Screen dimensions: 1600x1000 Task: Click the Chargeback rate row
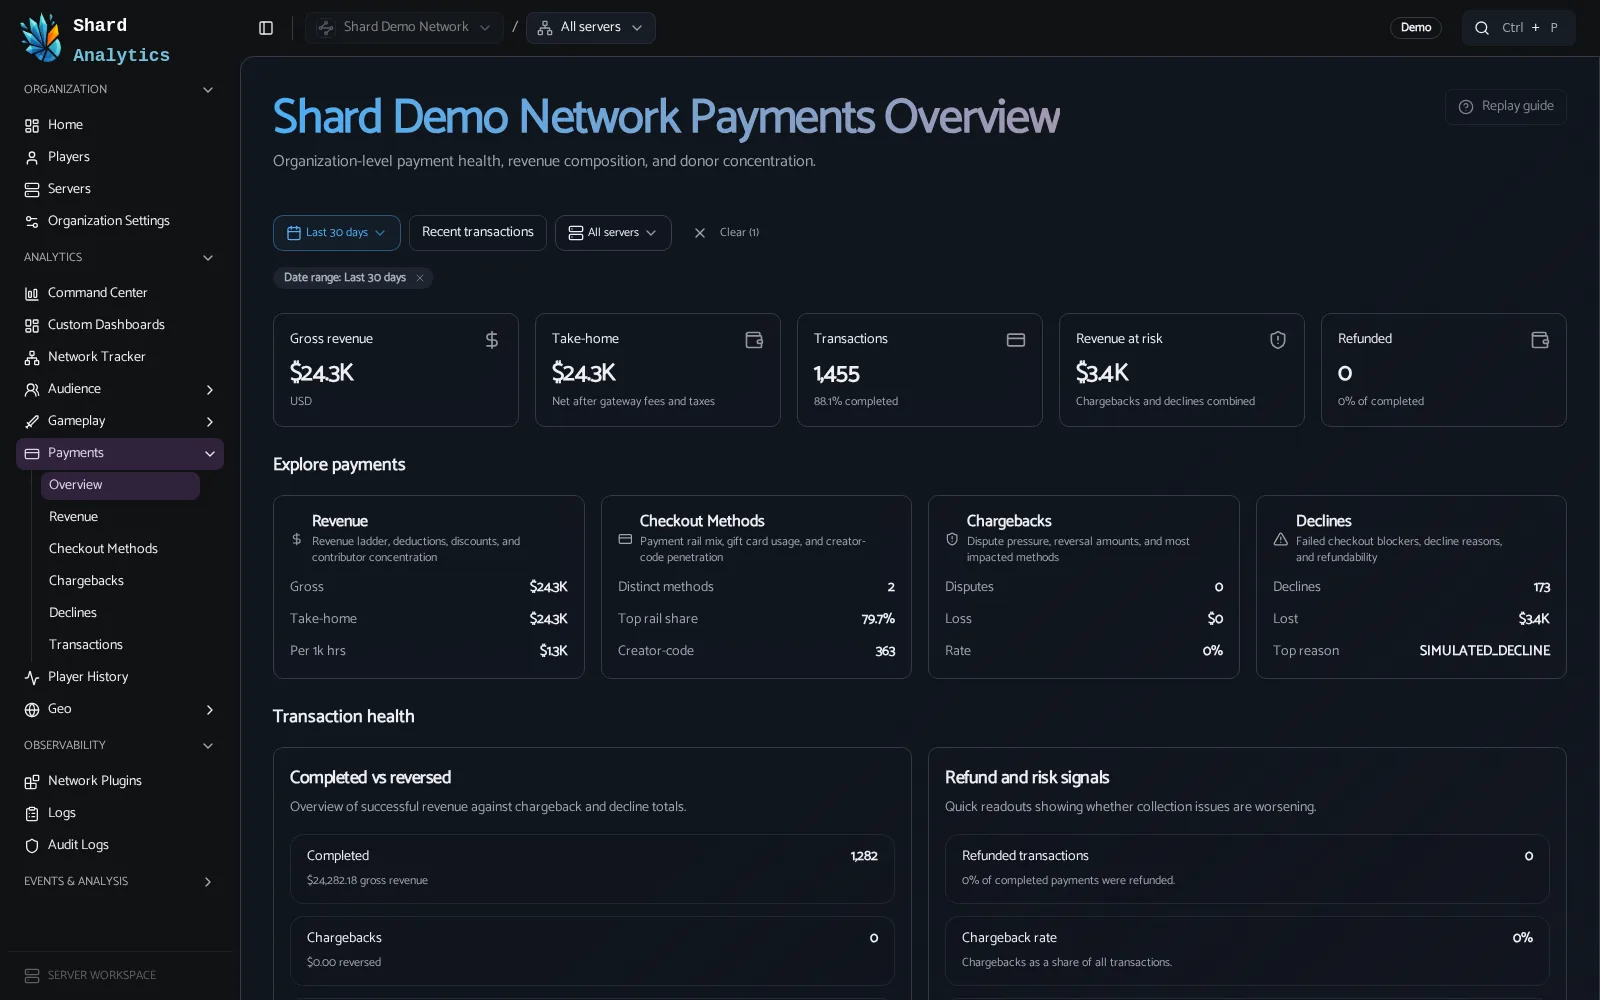(1247, 950)
